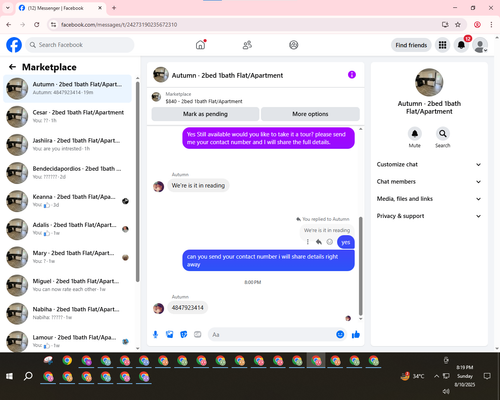Search in conversation using magnifier icon

pos(443,134)
